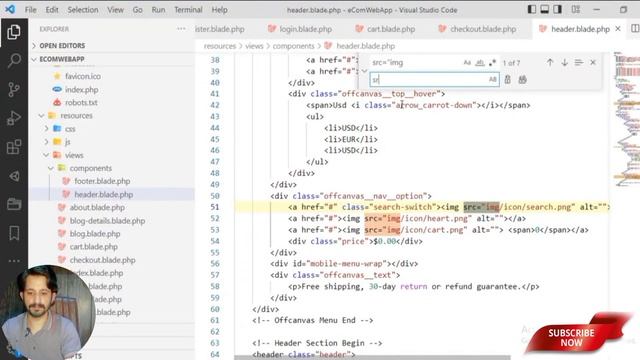Toggle find in selection
The image size is (640, 360).
coord(578,62)
